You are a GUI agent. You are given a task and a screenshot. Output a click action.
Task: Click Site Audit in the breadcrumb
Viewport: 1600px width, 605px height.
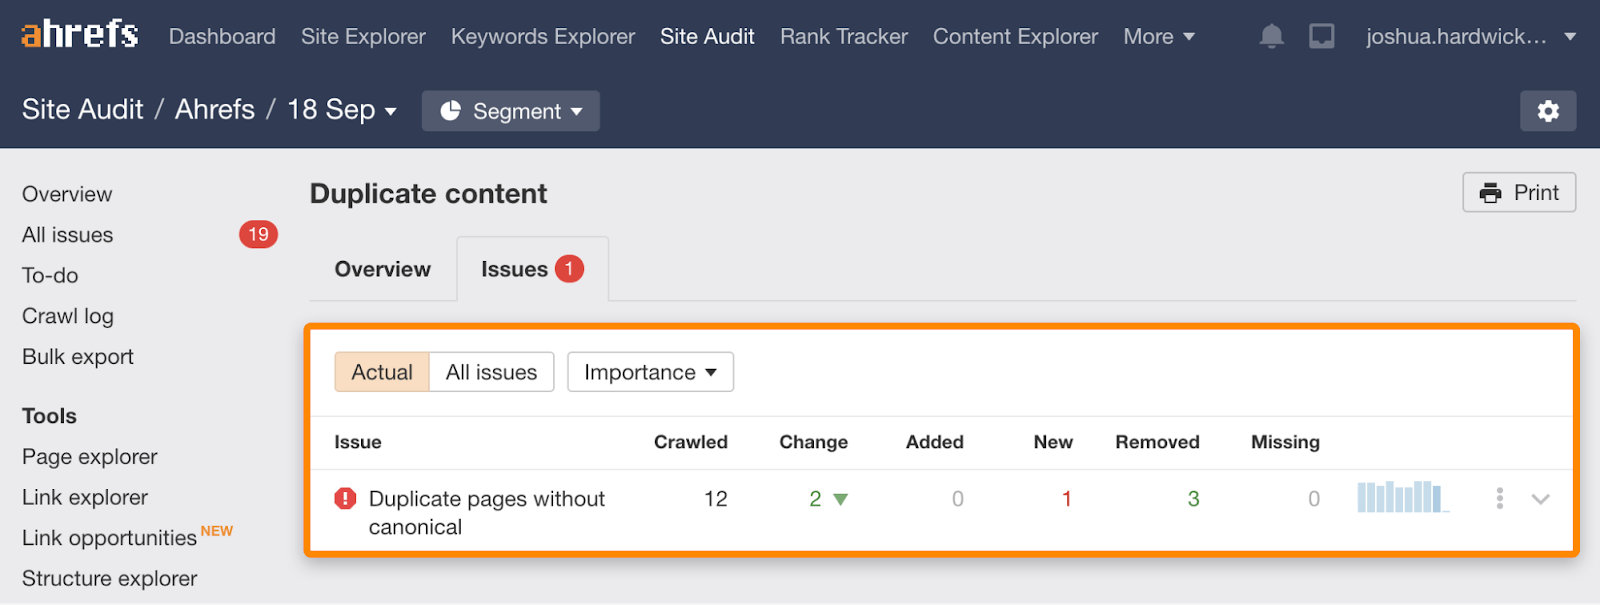[x=83, y=110]
